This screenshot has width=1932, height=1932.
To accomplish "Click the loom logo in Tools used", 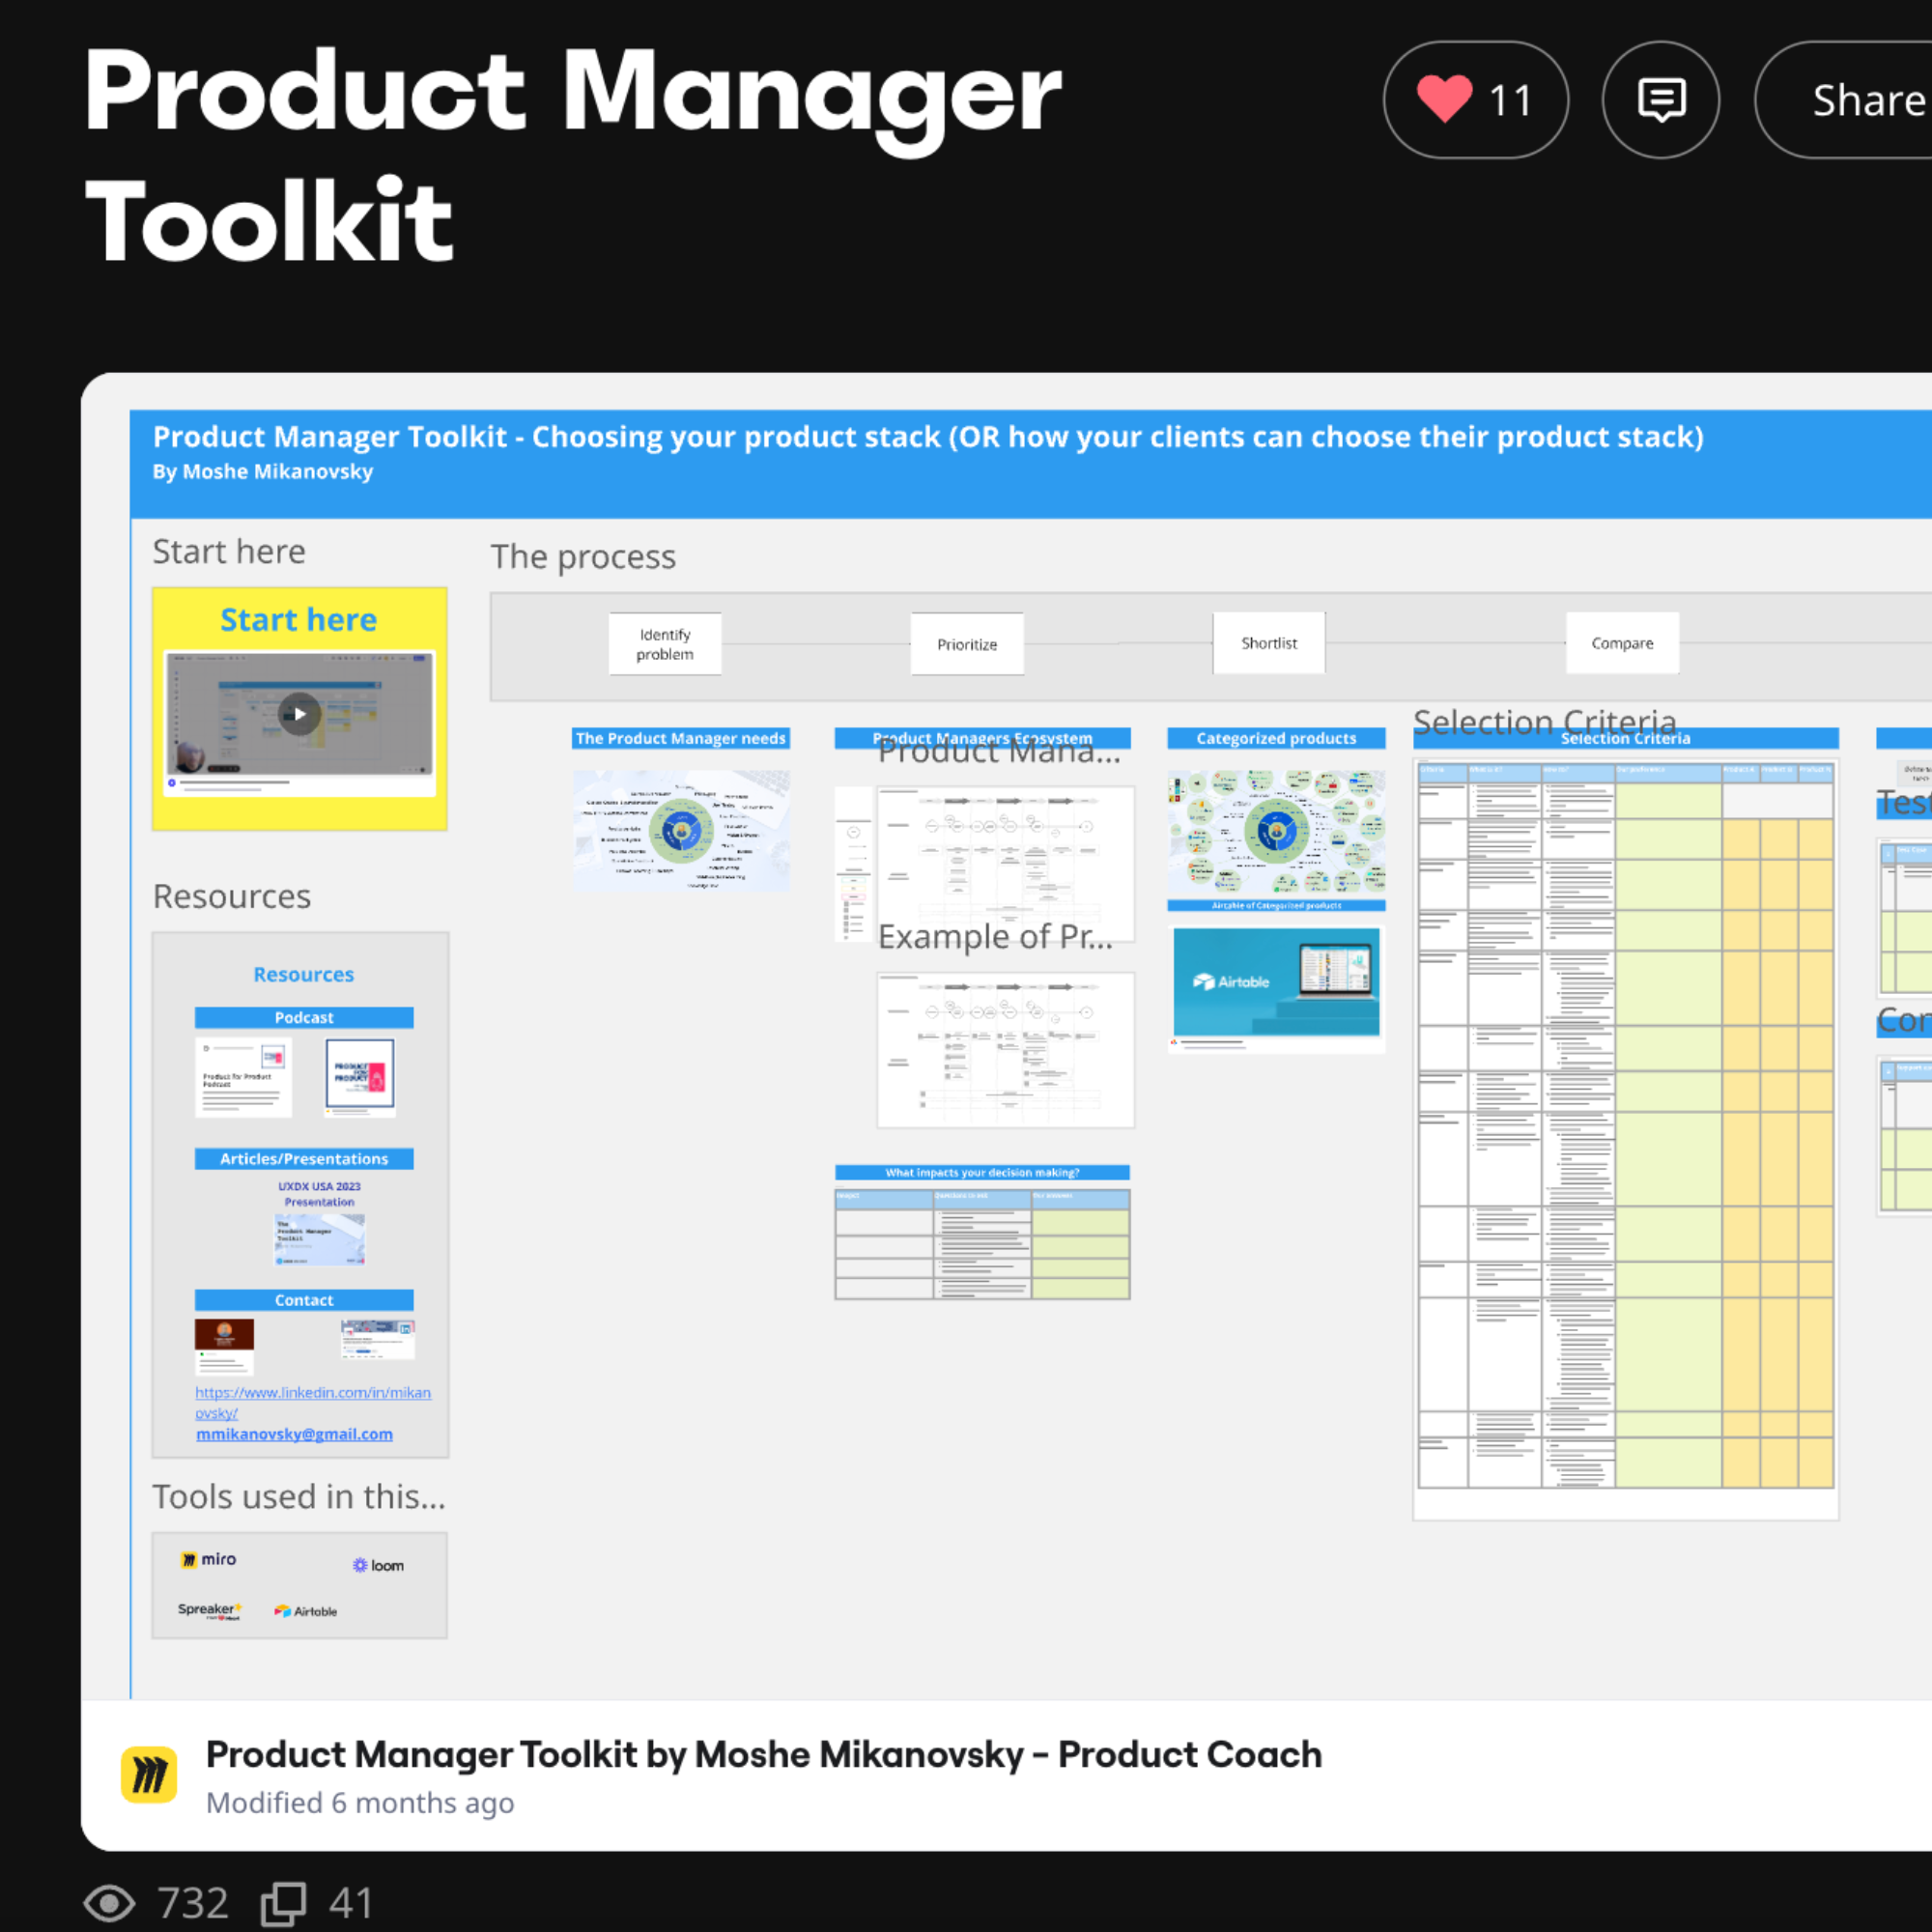I will 378,1565.
